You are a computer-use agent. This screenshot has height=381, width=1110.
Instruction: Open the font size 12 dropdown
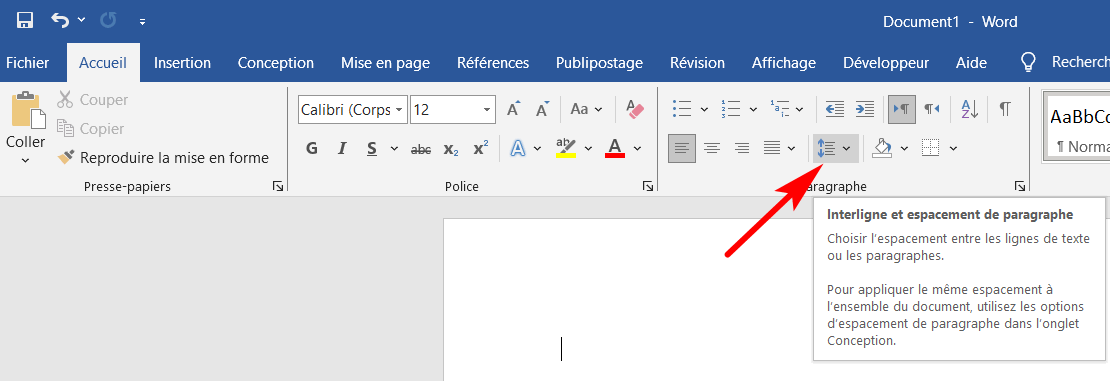point(486,110)
